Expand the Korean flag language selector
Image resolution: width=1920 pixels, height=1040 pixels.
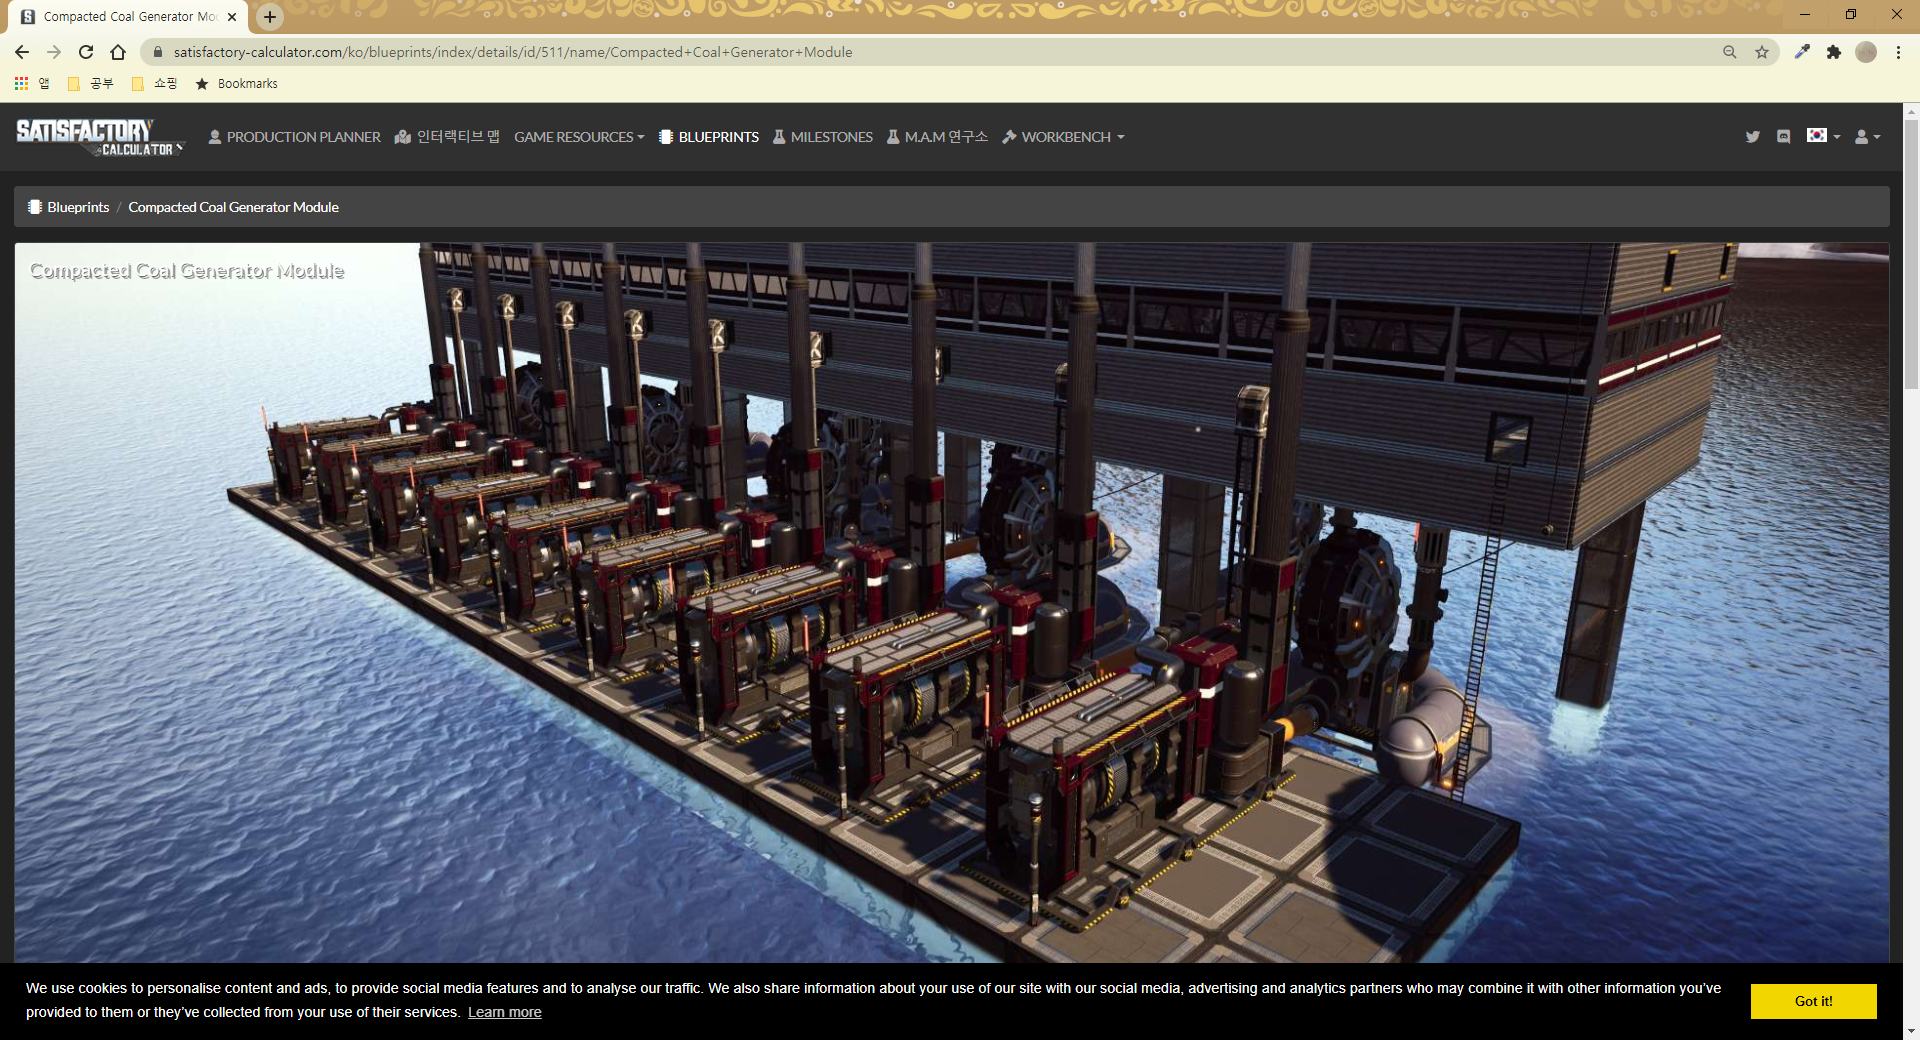tap(1823, 136)
